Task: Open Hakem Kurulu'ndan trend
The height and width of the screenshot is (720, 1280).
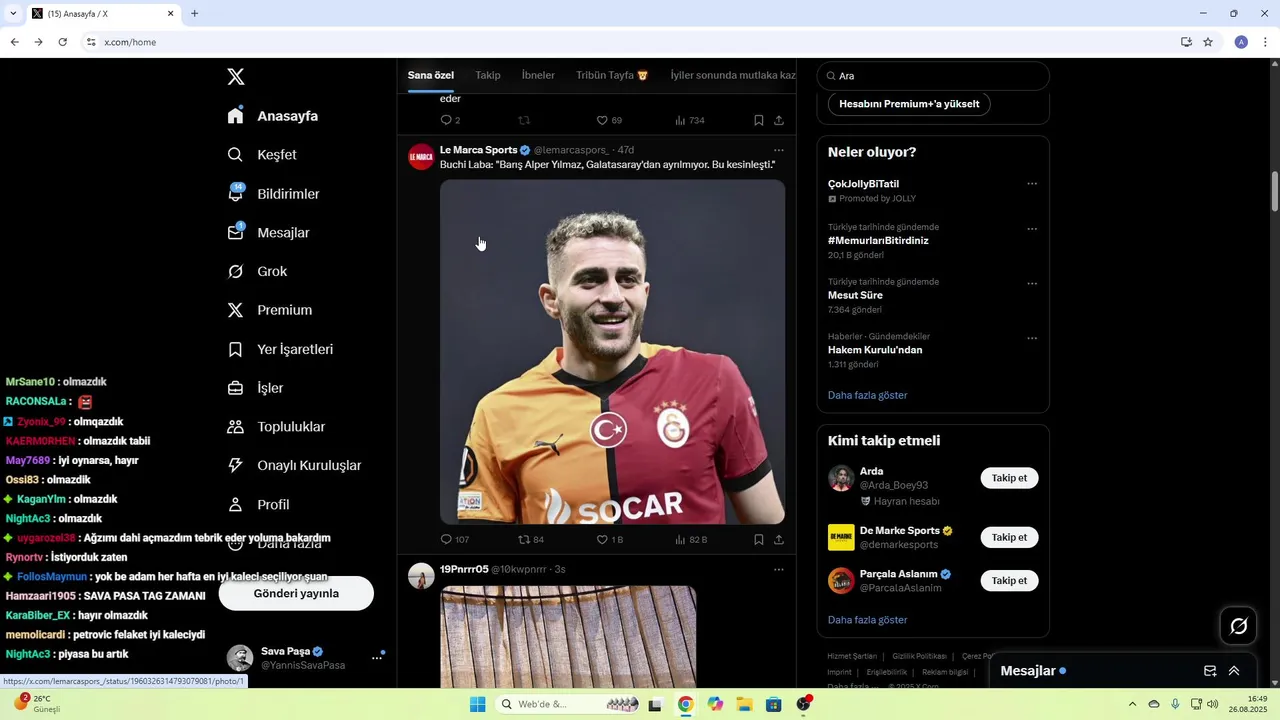Action: pyautogui.click(x=875, y=350)
